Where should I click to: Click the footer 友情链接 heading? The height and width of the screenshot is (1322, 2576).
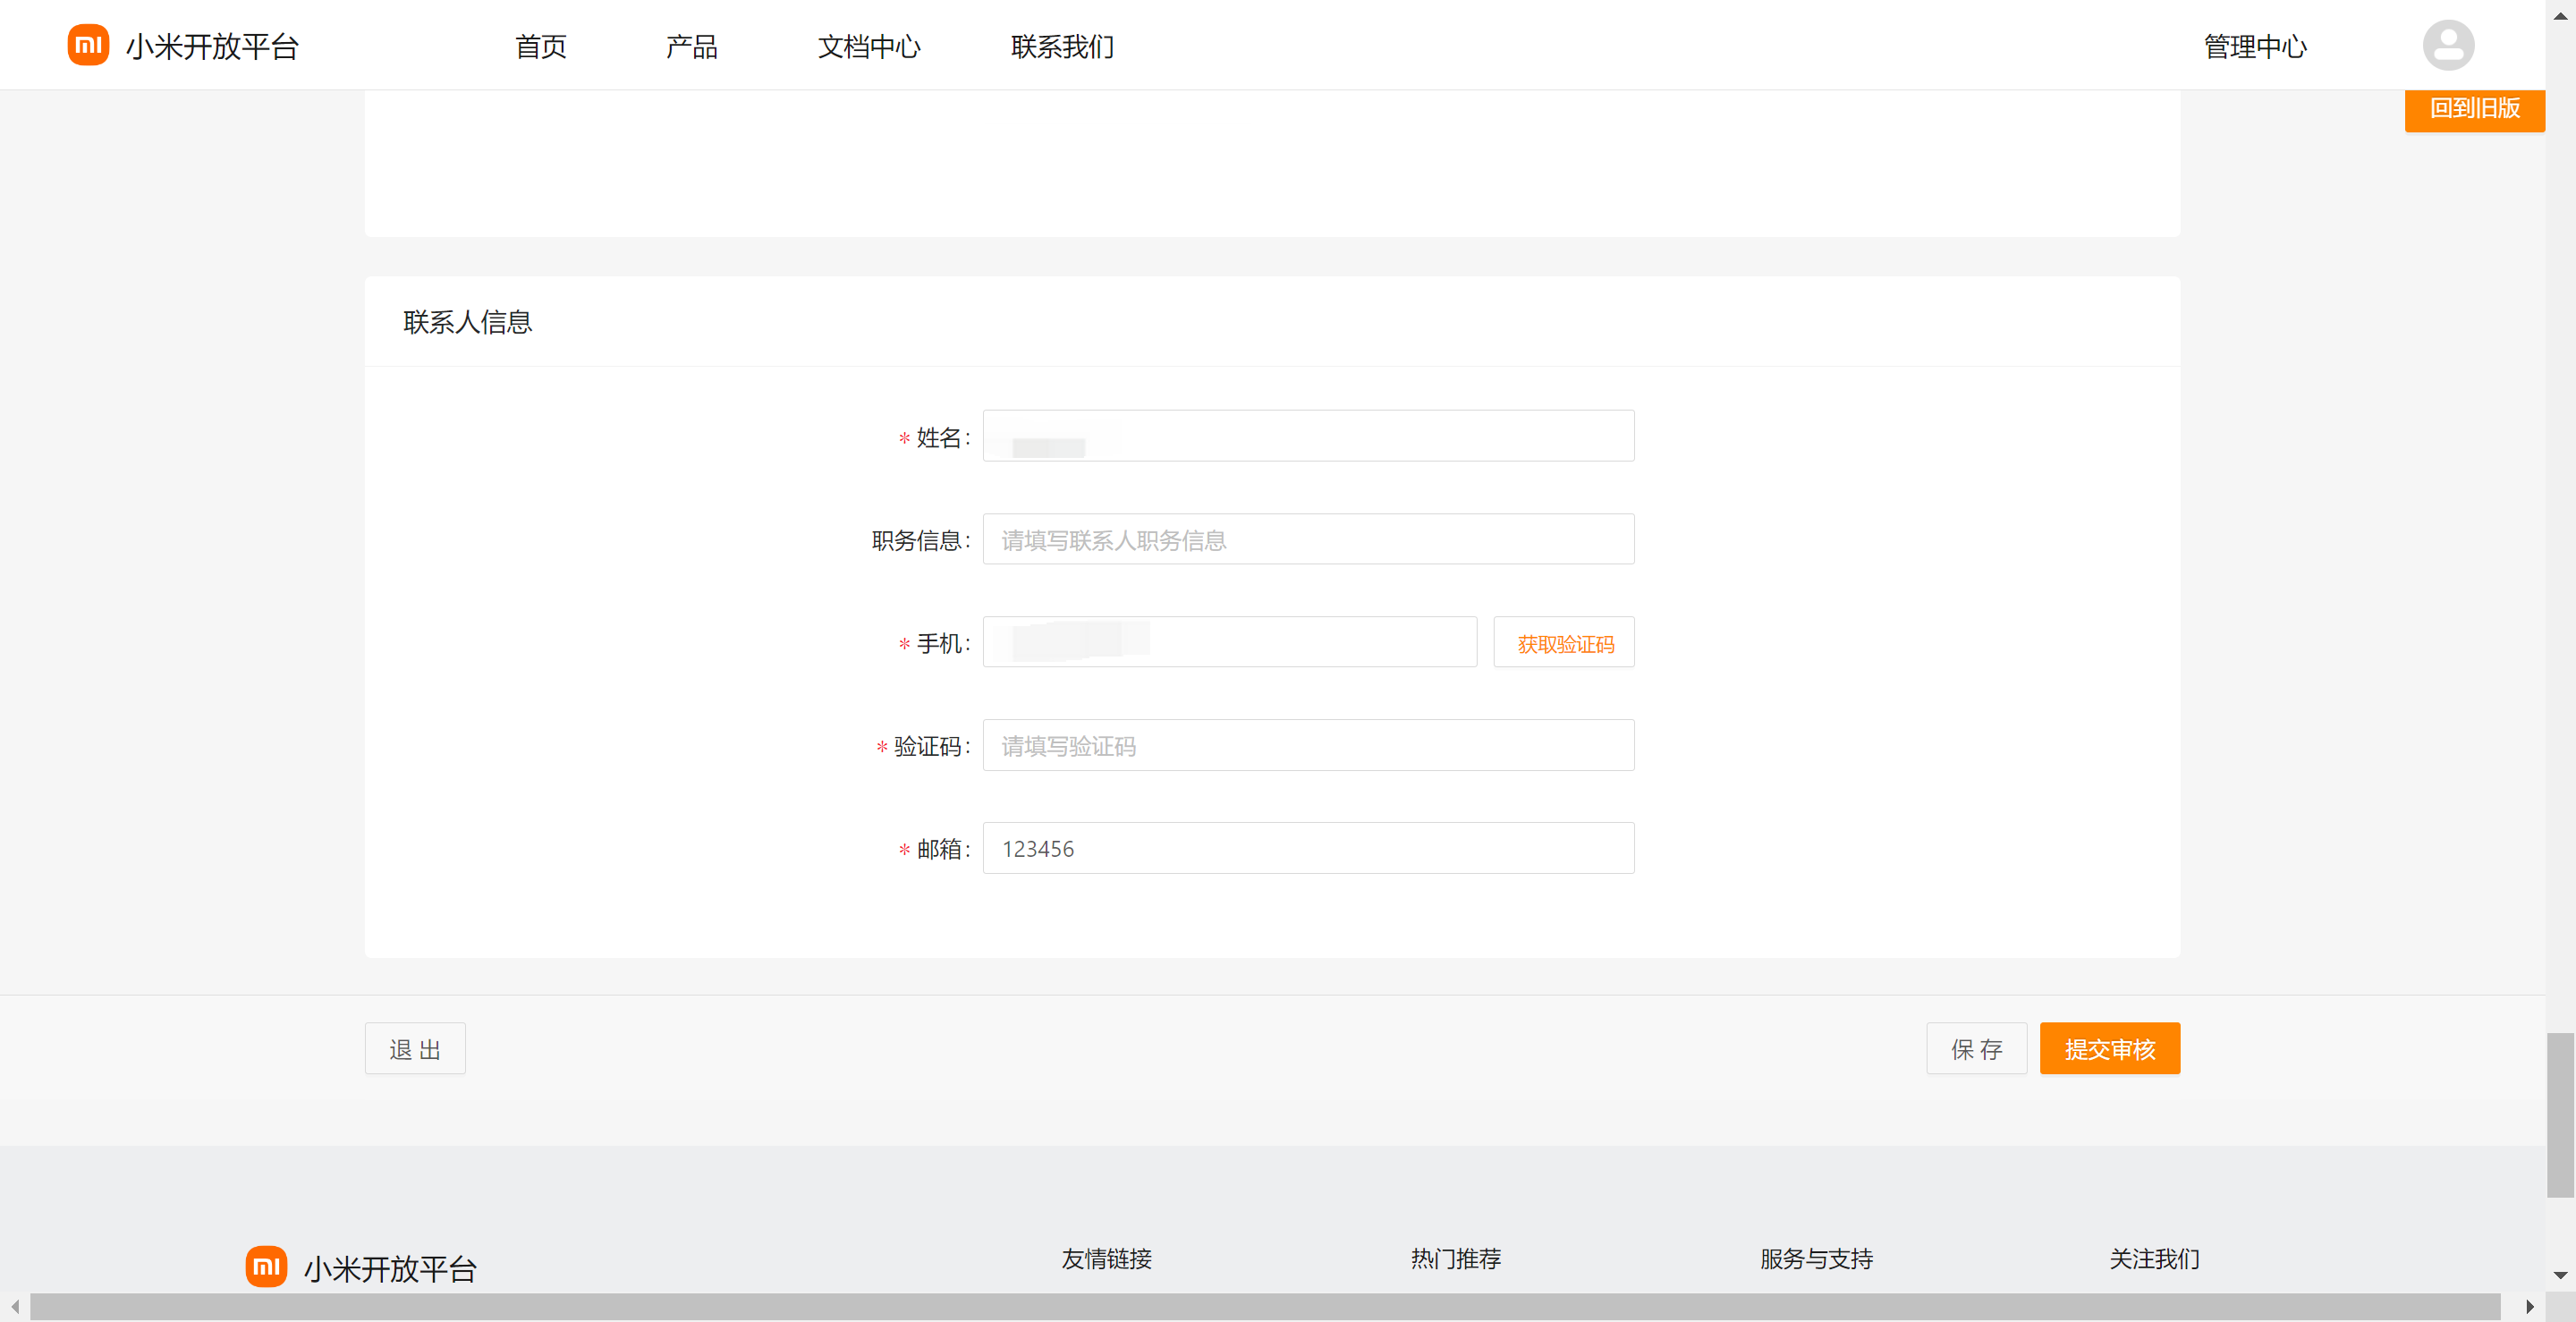(1106, 1259)
